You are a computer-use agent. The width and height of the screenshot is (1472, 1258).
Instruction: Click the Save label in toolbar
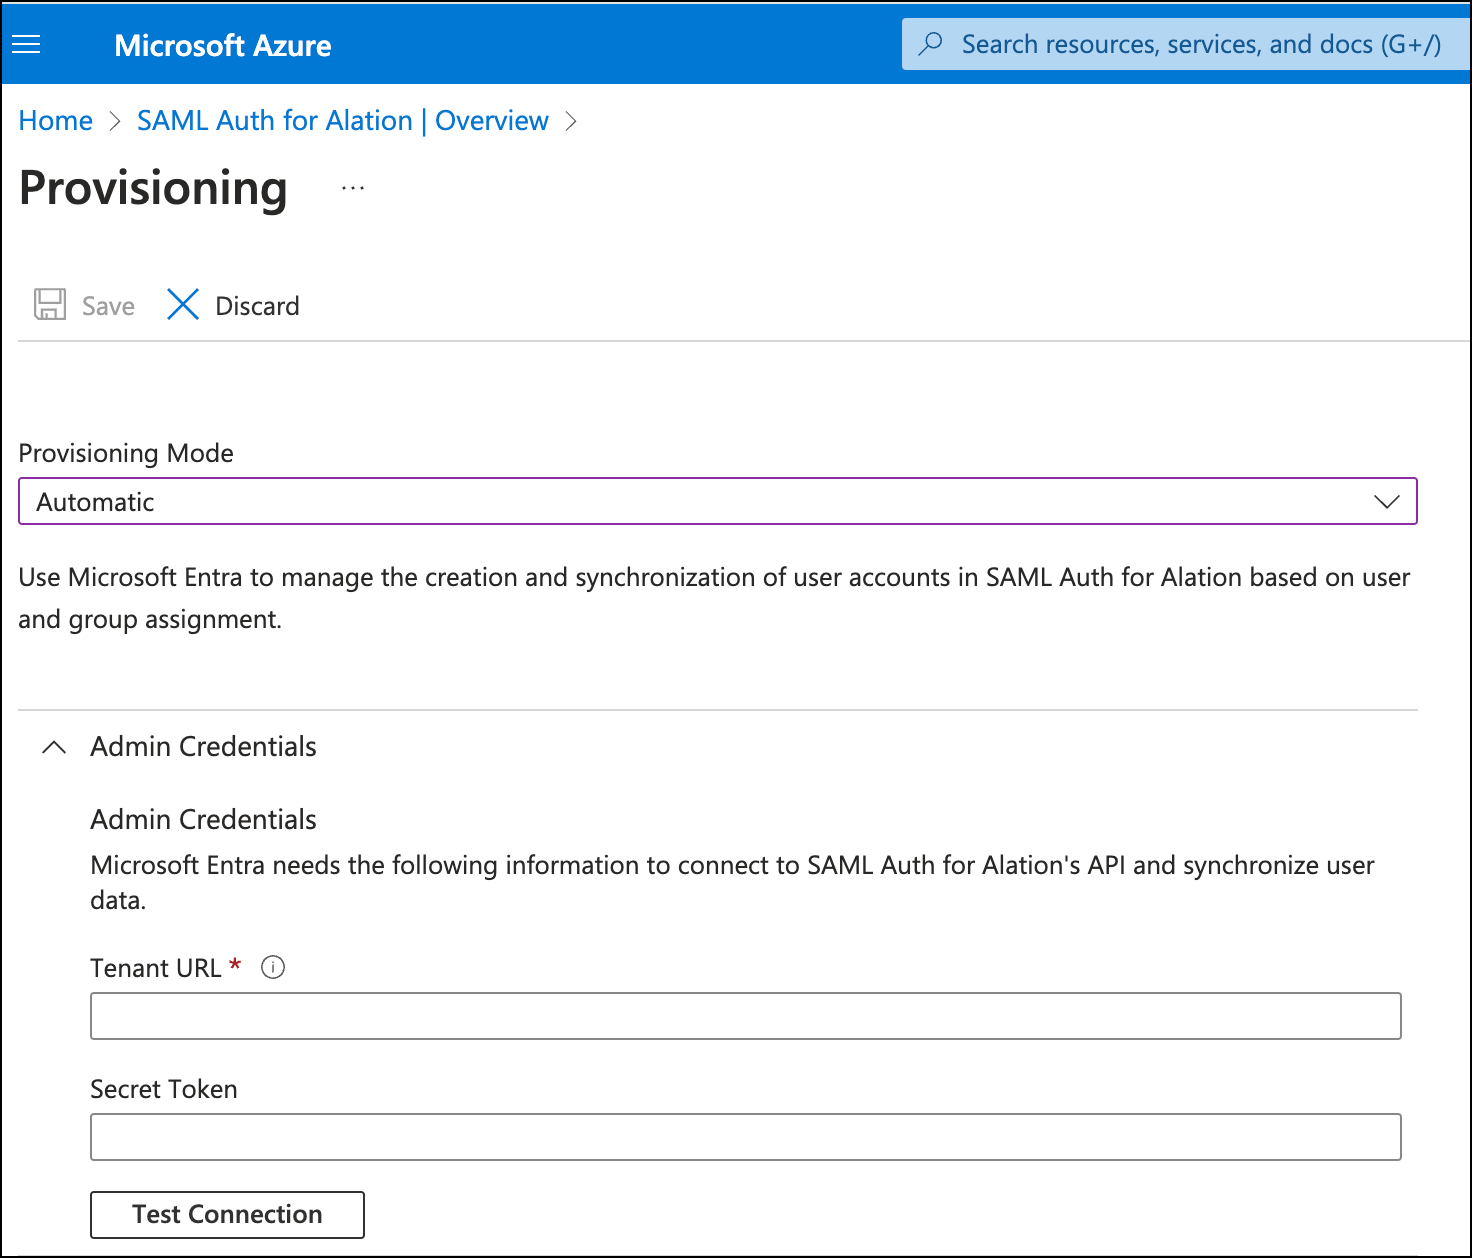click(x=108, y=306)
